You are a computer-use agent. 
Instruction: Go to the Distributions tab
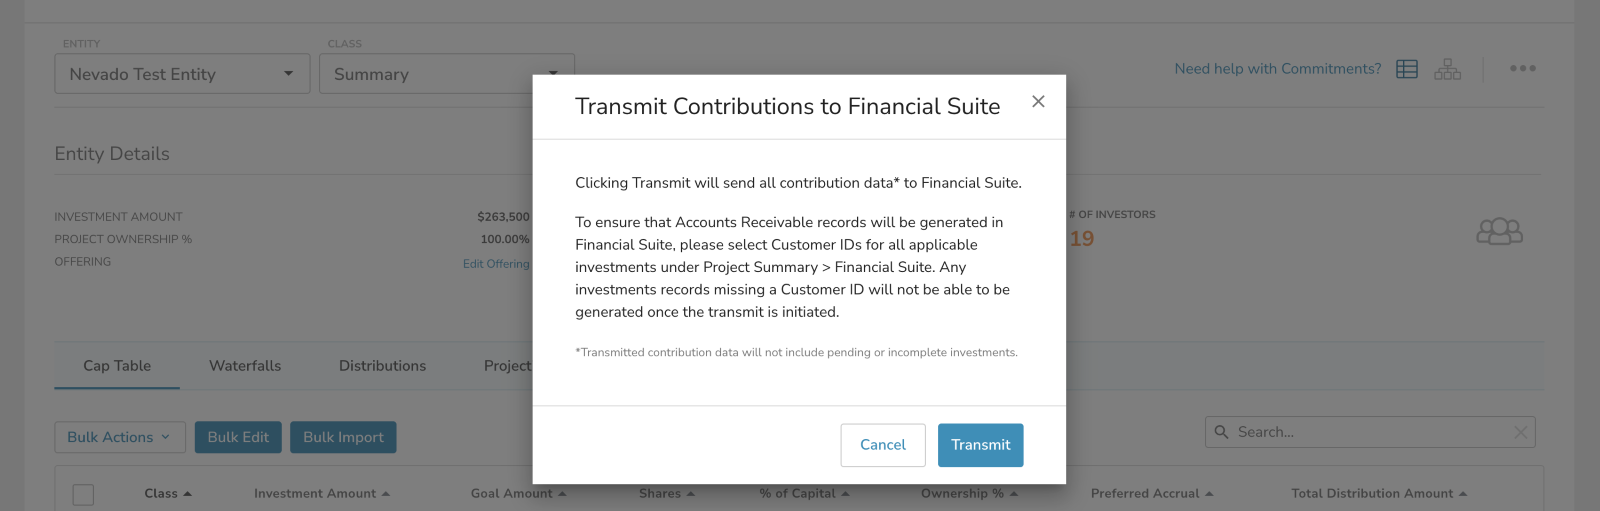point(382,366)
